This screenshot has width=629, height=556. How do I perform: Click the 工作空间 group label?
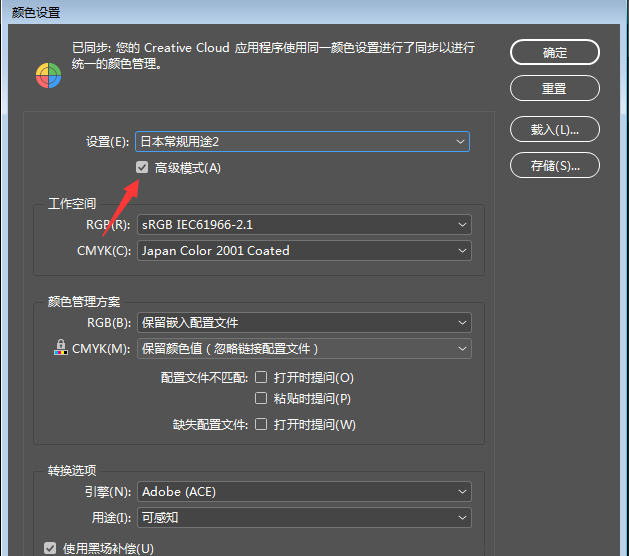tap(72, 203)
